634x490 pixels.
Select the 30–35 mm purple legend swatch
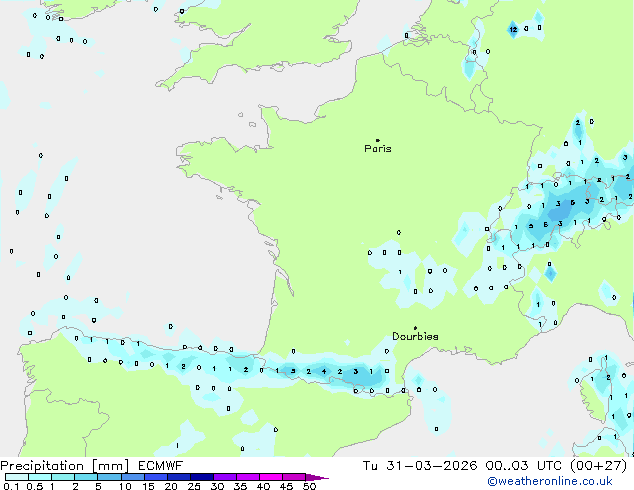(x=225, y=477)
